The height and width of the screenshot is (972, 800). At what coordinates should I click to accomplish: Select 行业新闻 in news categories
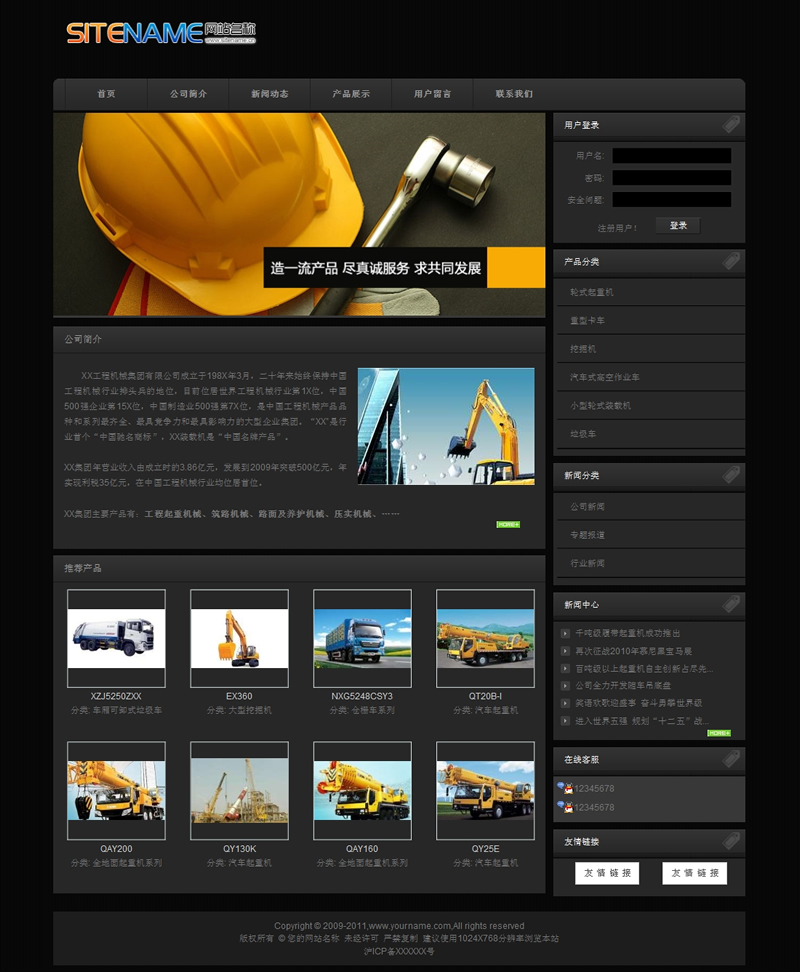587,563
